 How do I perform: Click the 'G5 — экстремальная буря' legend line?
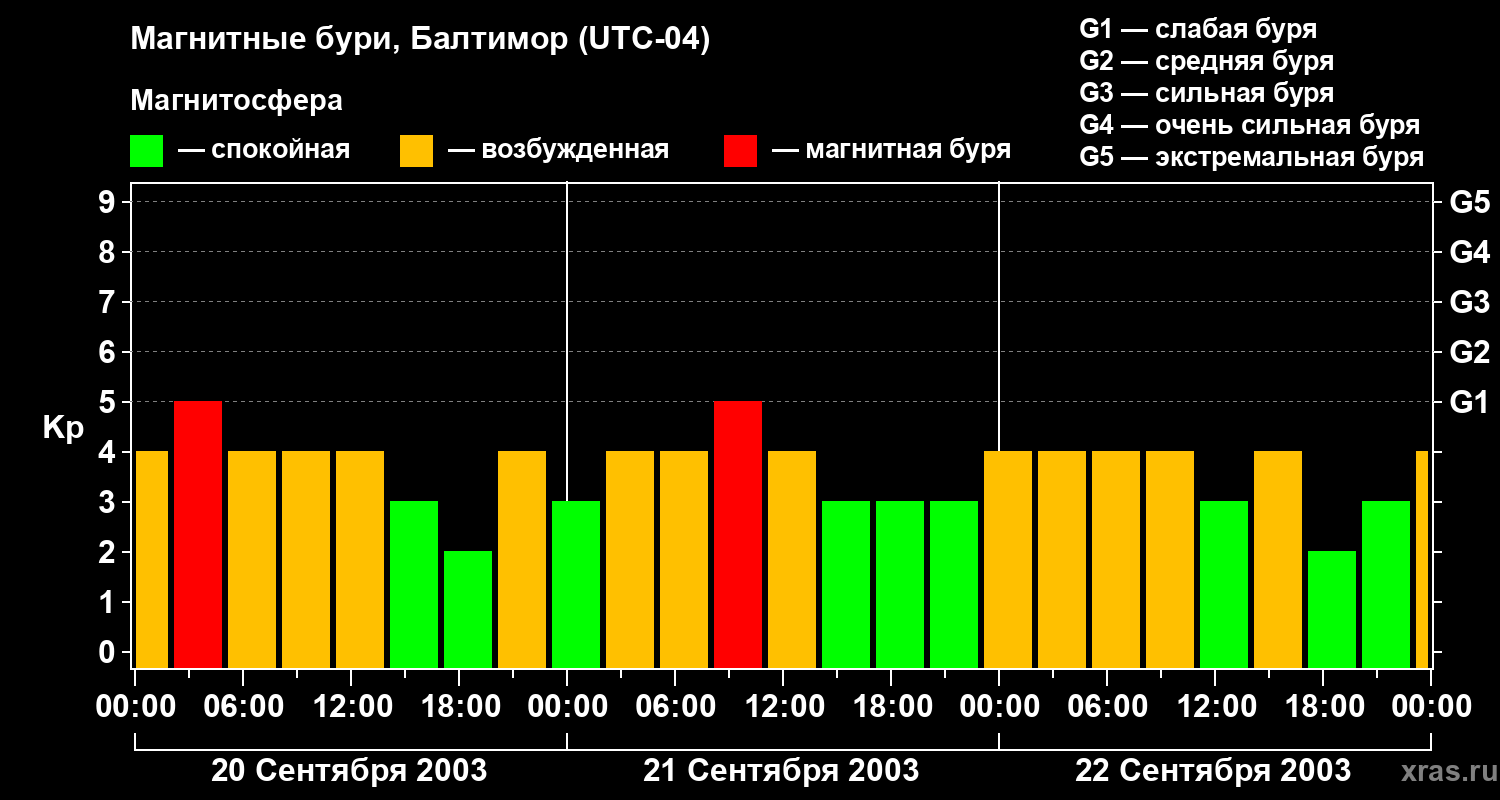click(1252, 157)
